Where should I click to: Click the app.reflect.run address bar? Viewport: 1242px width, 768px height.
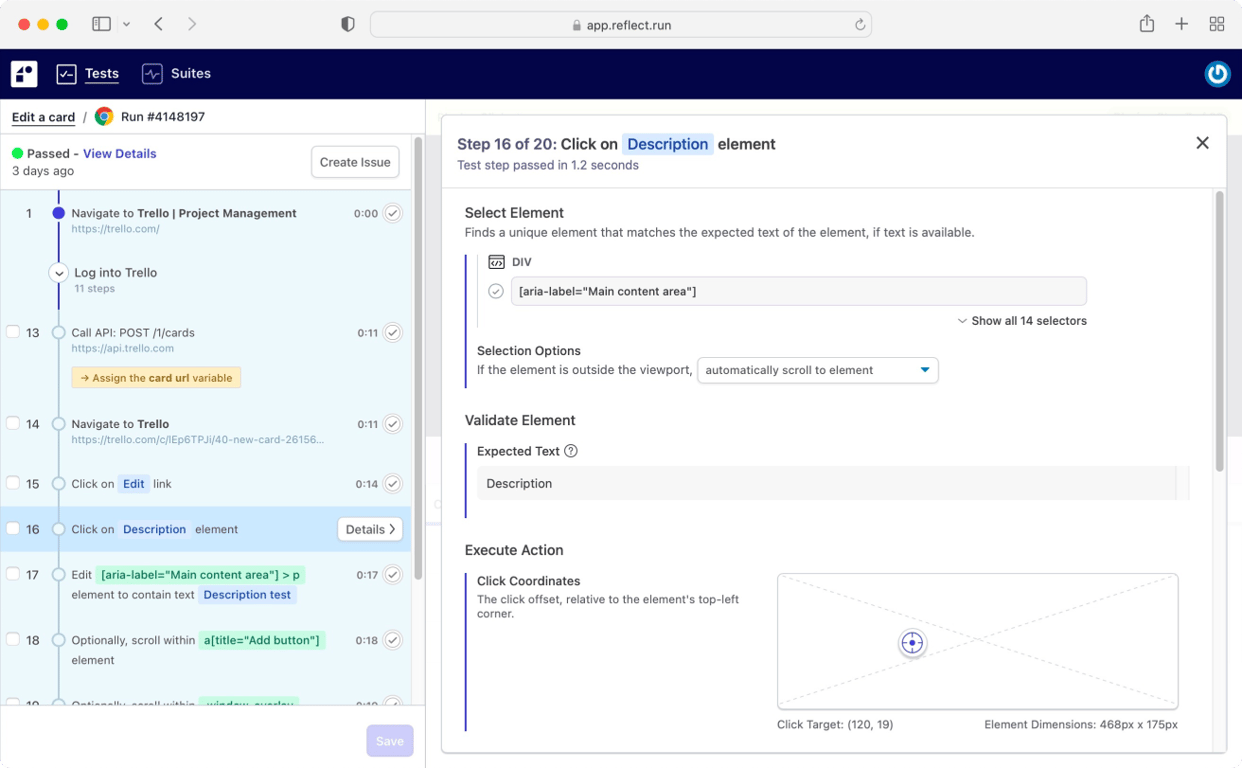tap(621, 25)
